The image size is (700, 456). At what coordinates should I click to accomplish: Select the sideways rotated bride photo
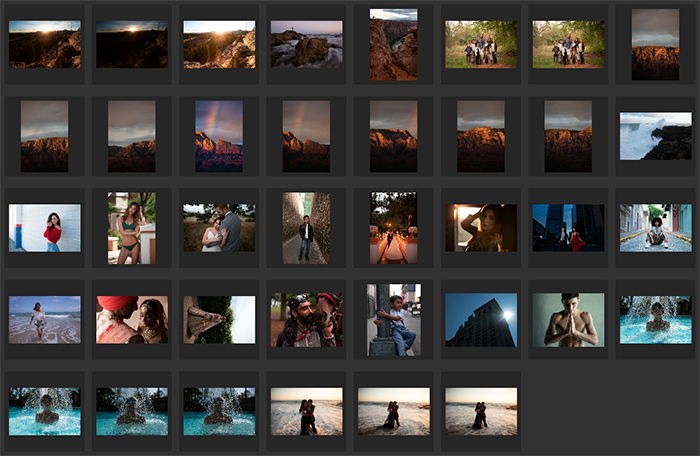click(219, 320)
